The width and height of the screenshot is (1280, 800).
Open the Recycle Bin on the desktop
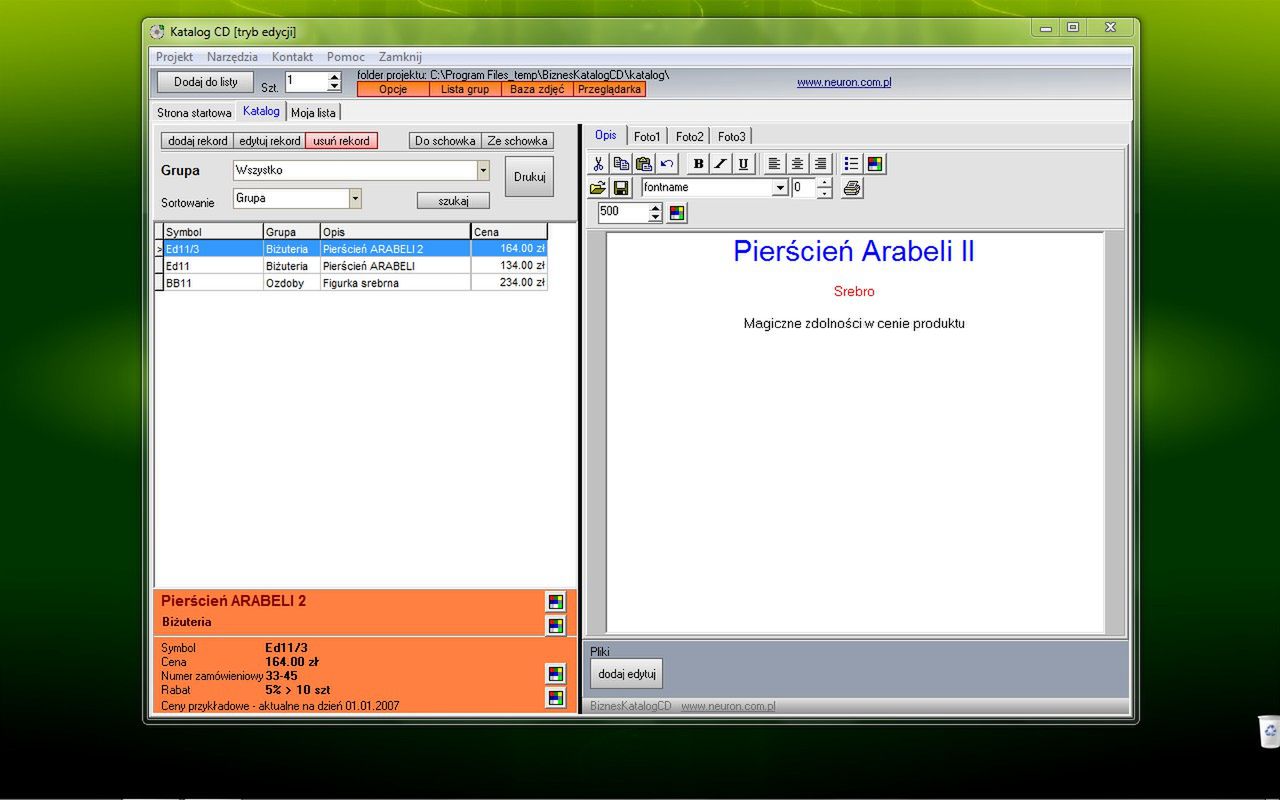coord(1269,731)
